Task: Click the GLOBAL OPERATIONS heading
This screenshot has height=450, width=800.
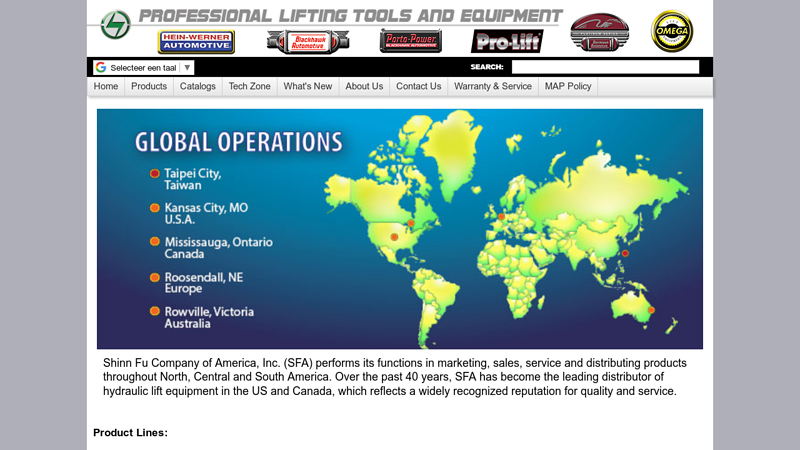Action: [x=239, y=142]
